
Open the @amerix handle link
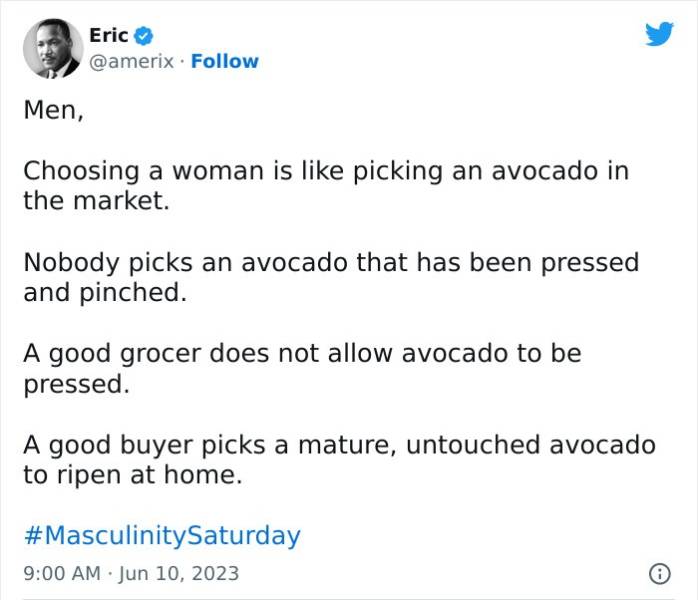pyautogui.click(x=131, y=61)
